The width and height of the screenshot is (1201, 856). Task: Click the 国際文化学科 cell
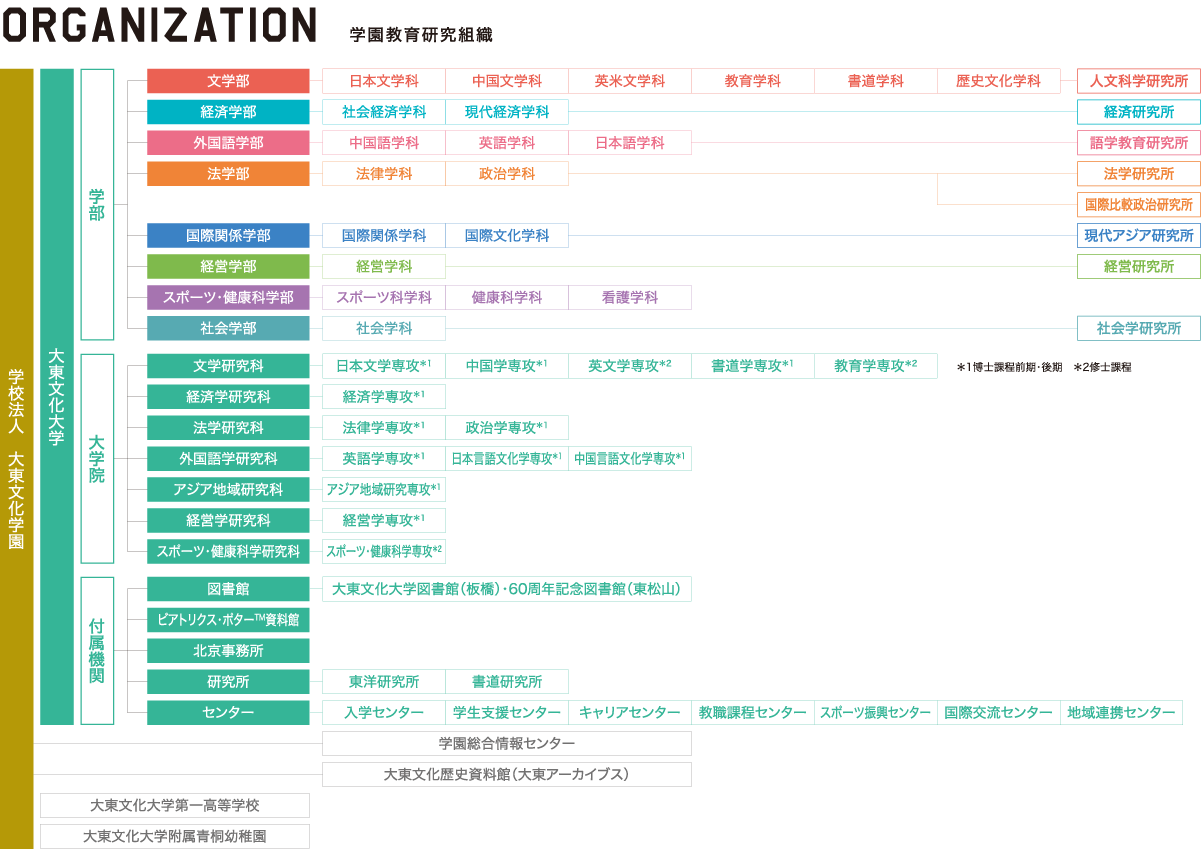coord(507,236)
